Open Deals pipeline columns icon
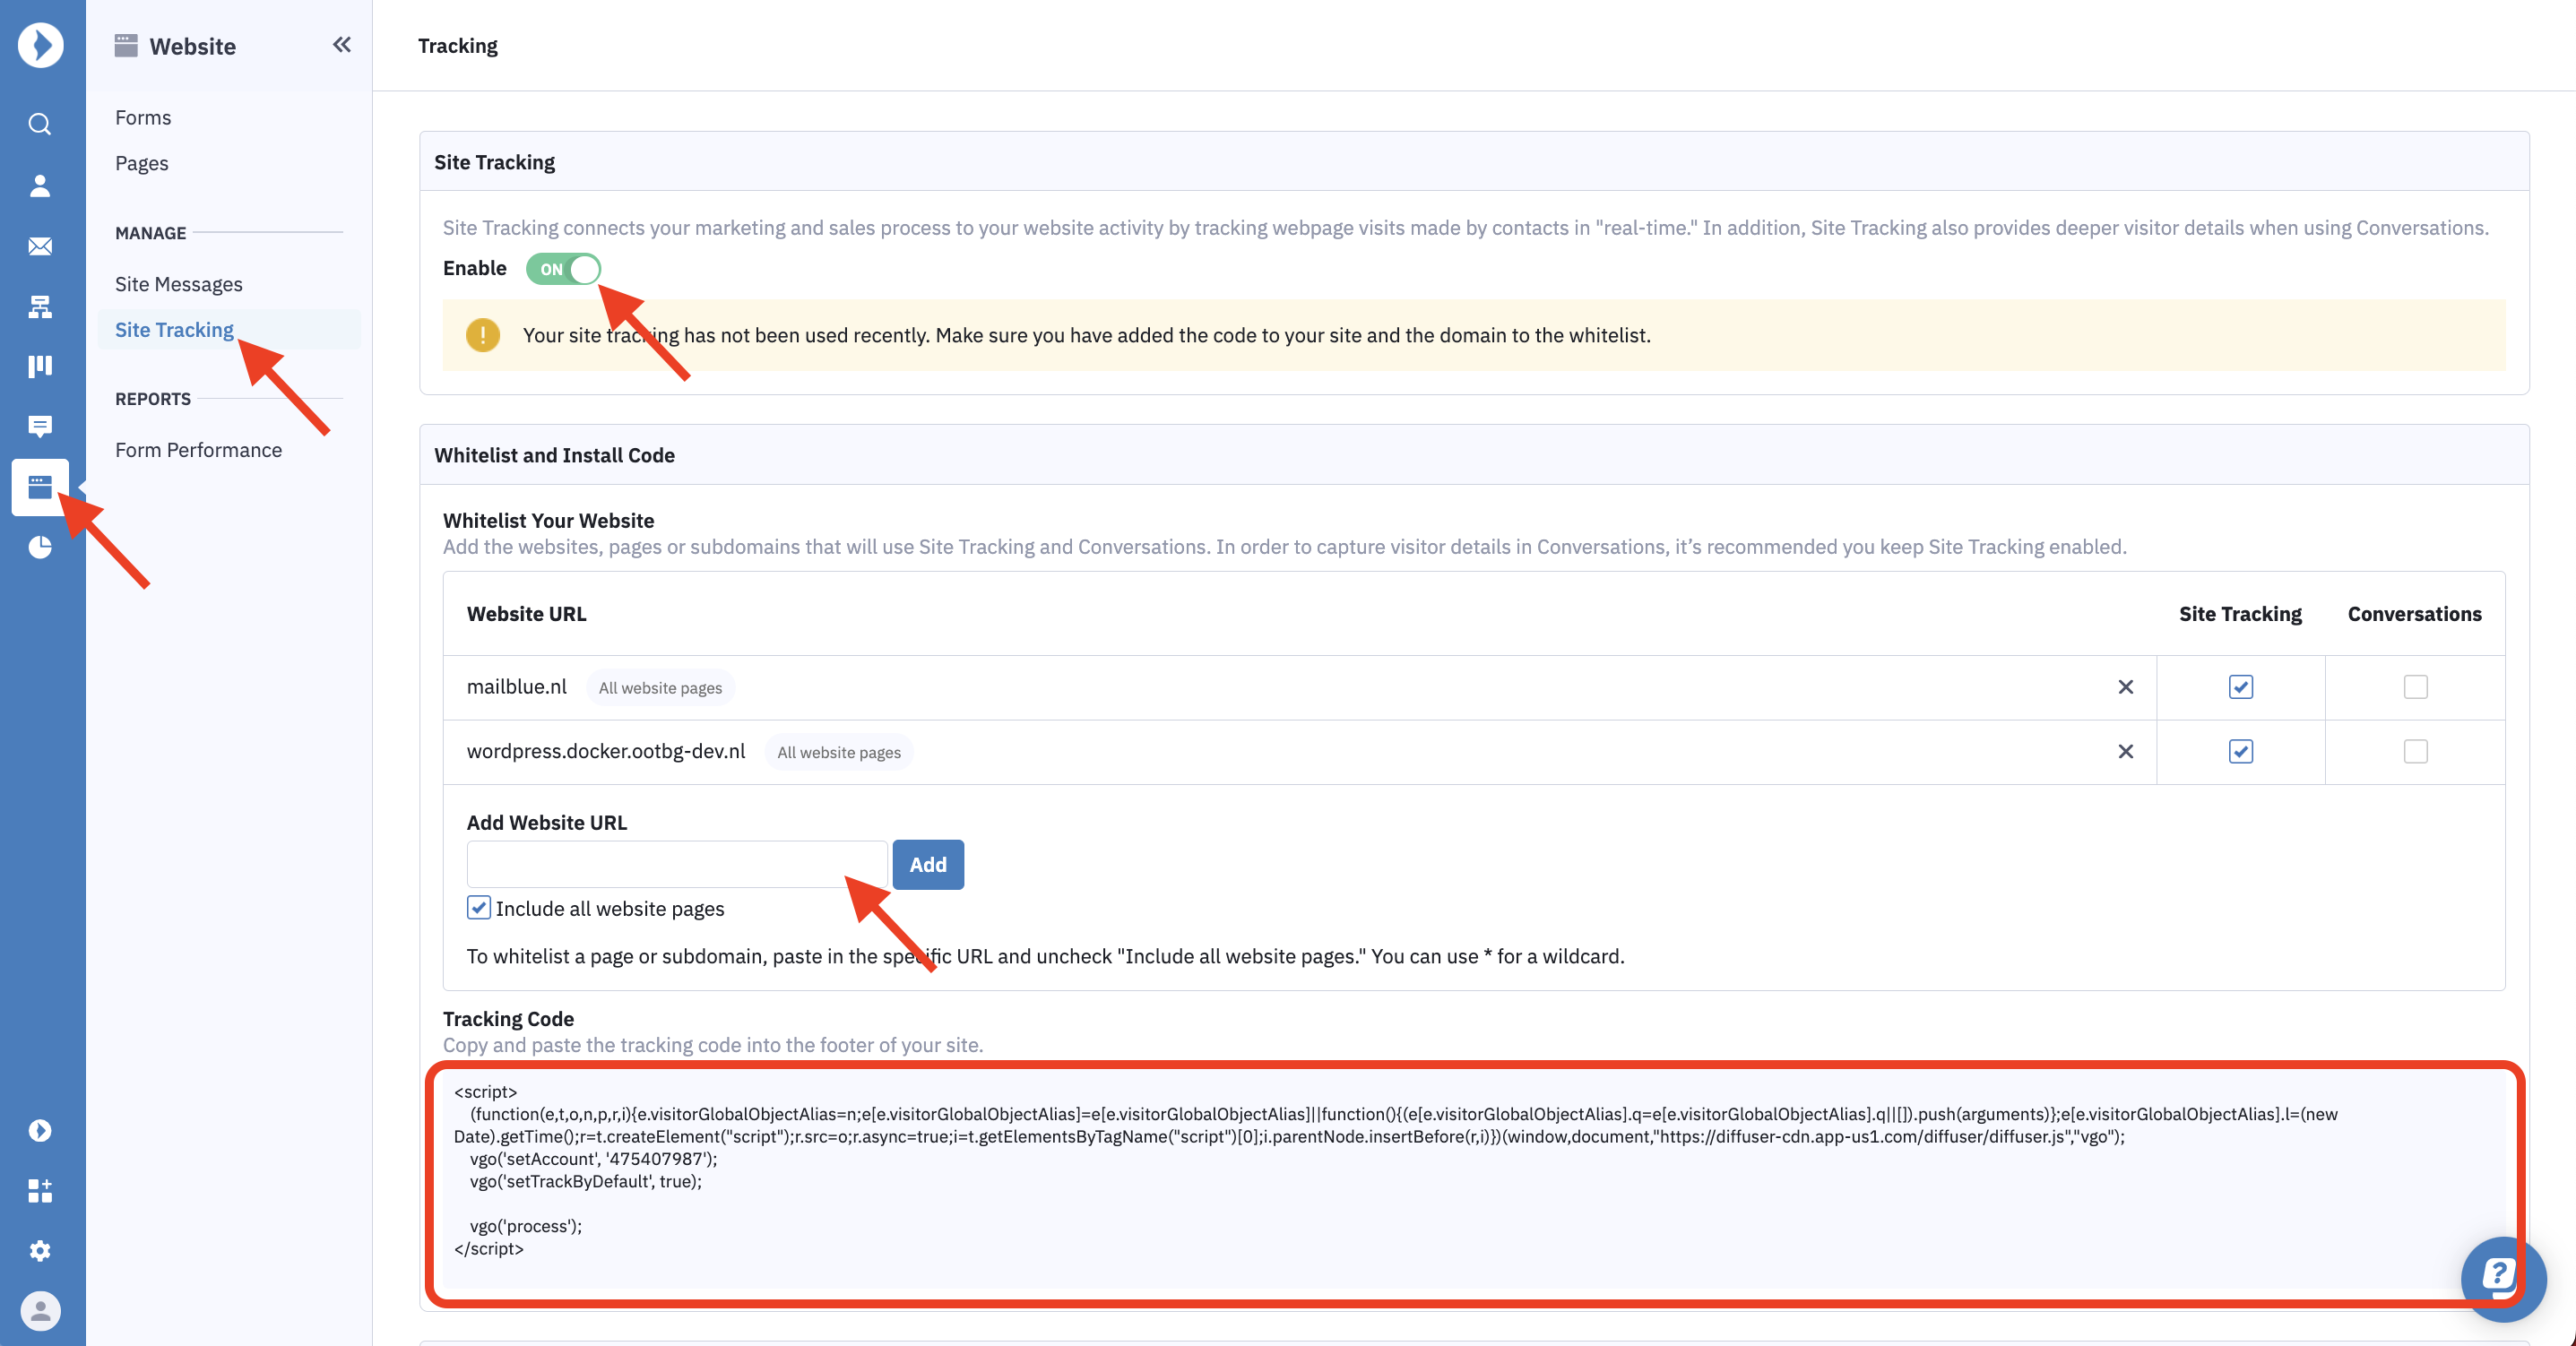The image size is (2576, 1346). 40,366
